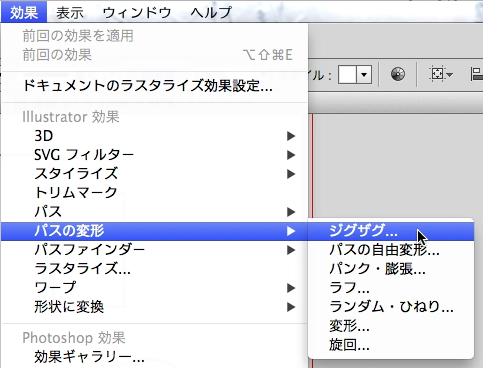The image size is (483, 368).
Task: Open the style swatch dropdown arrow
Action: 364,74
